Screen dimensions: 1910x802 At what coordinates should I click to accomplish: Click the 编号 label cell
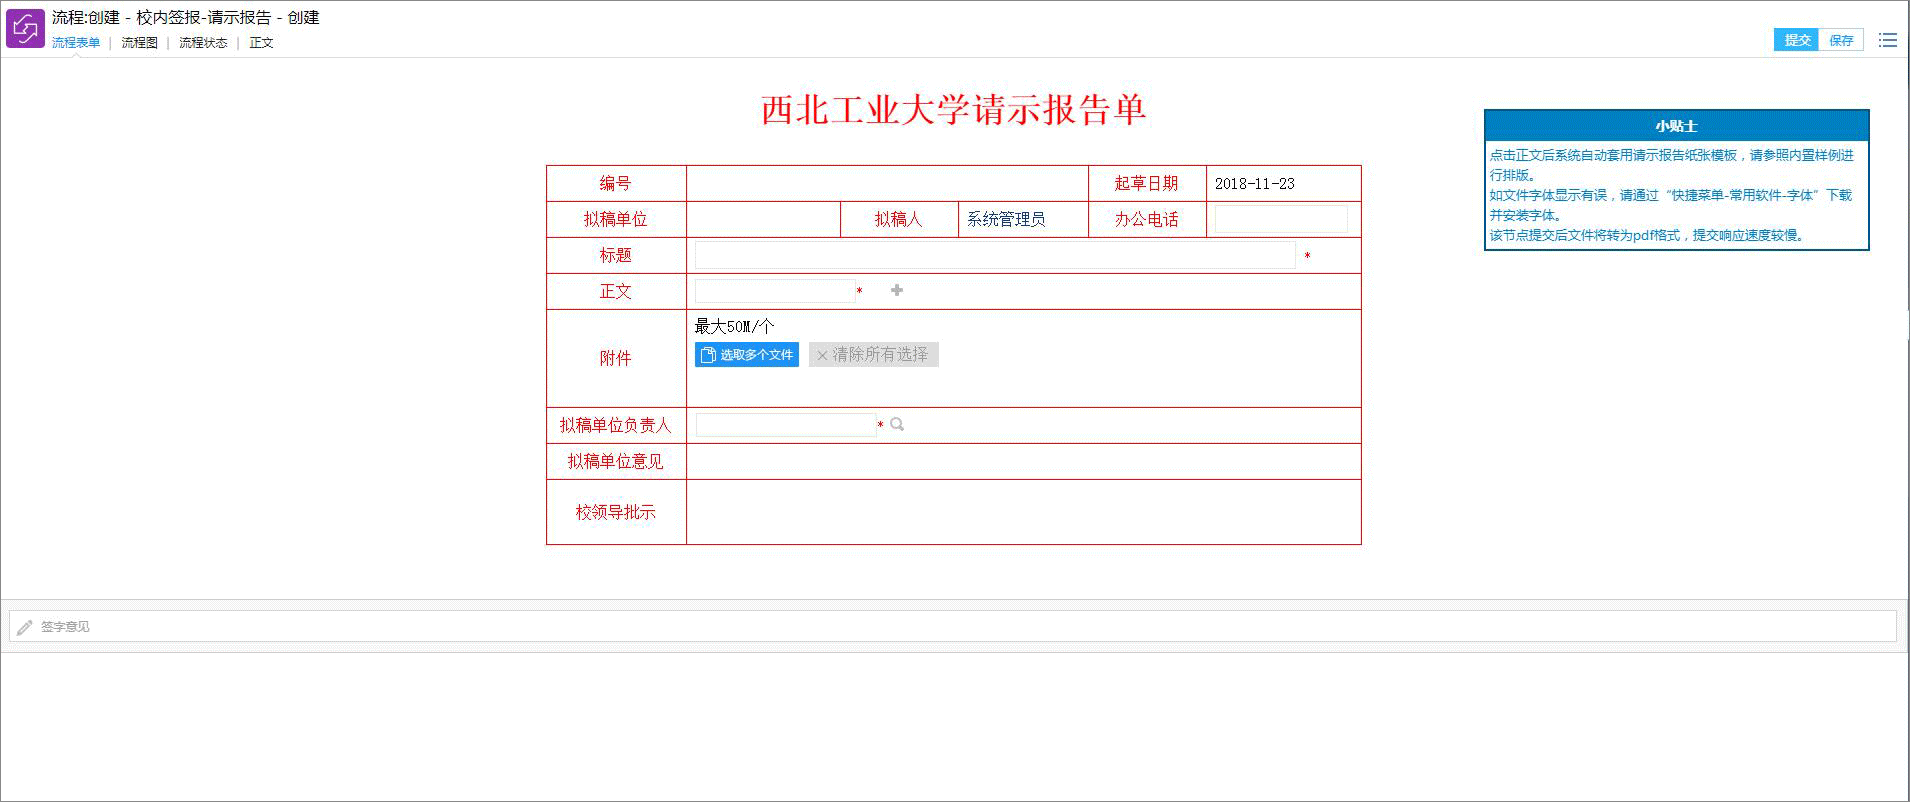pos(616,184)
